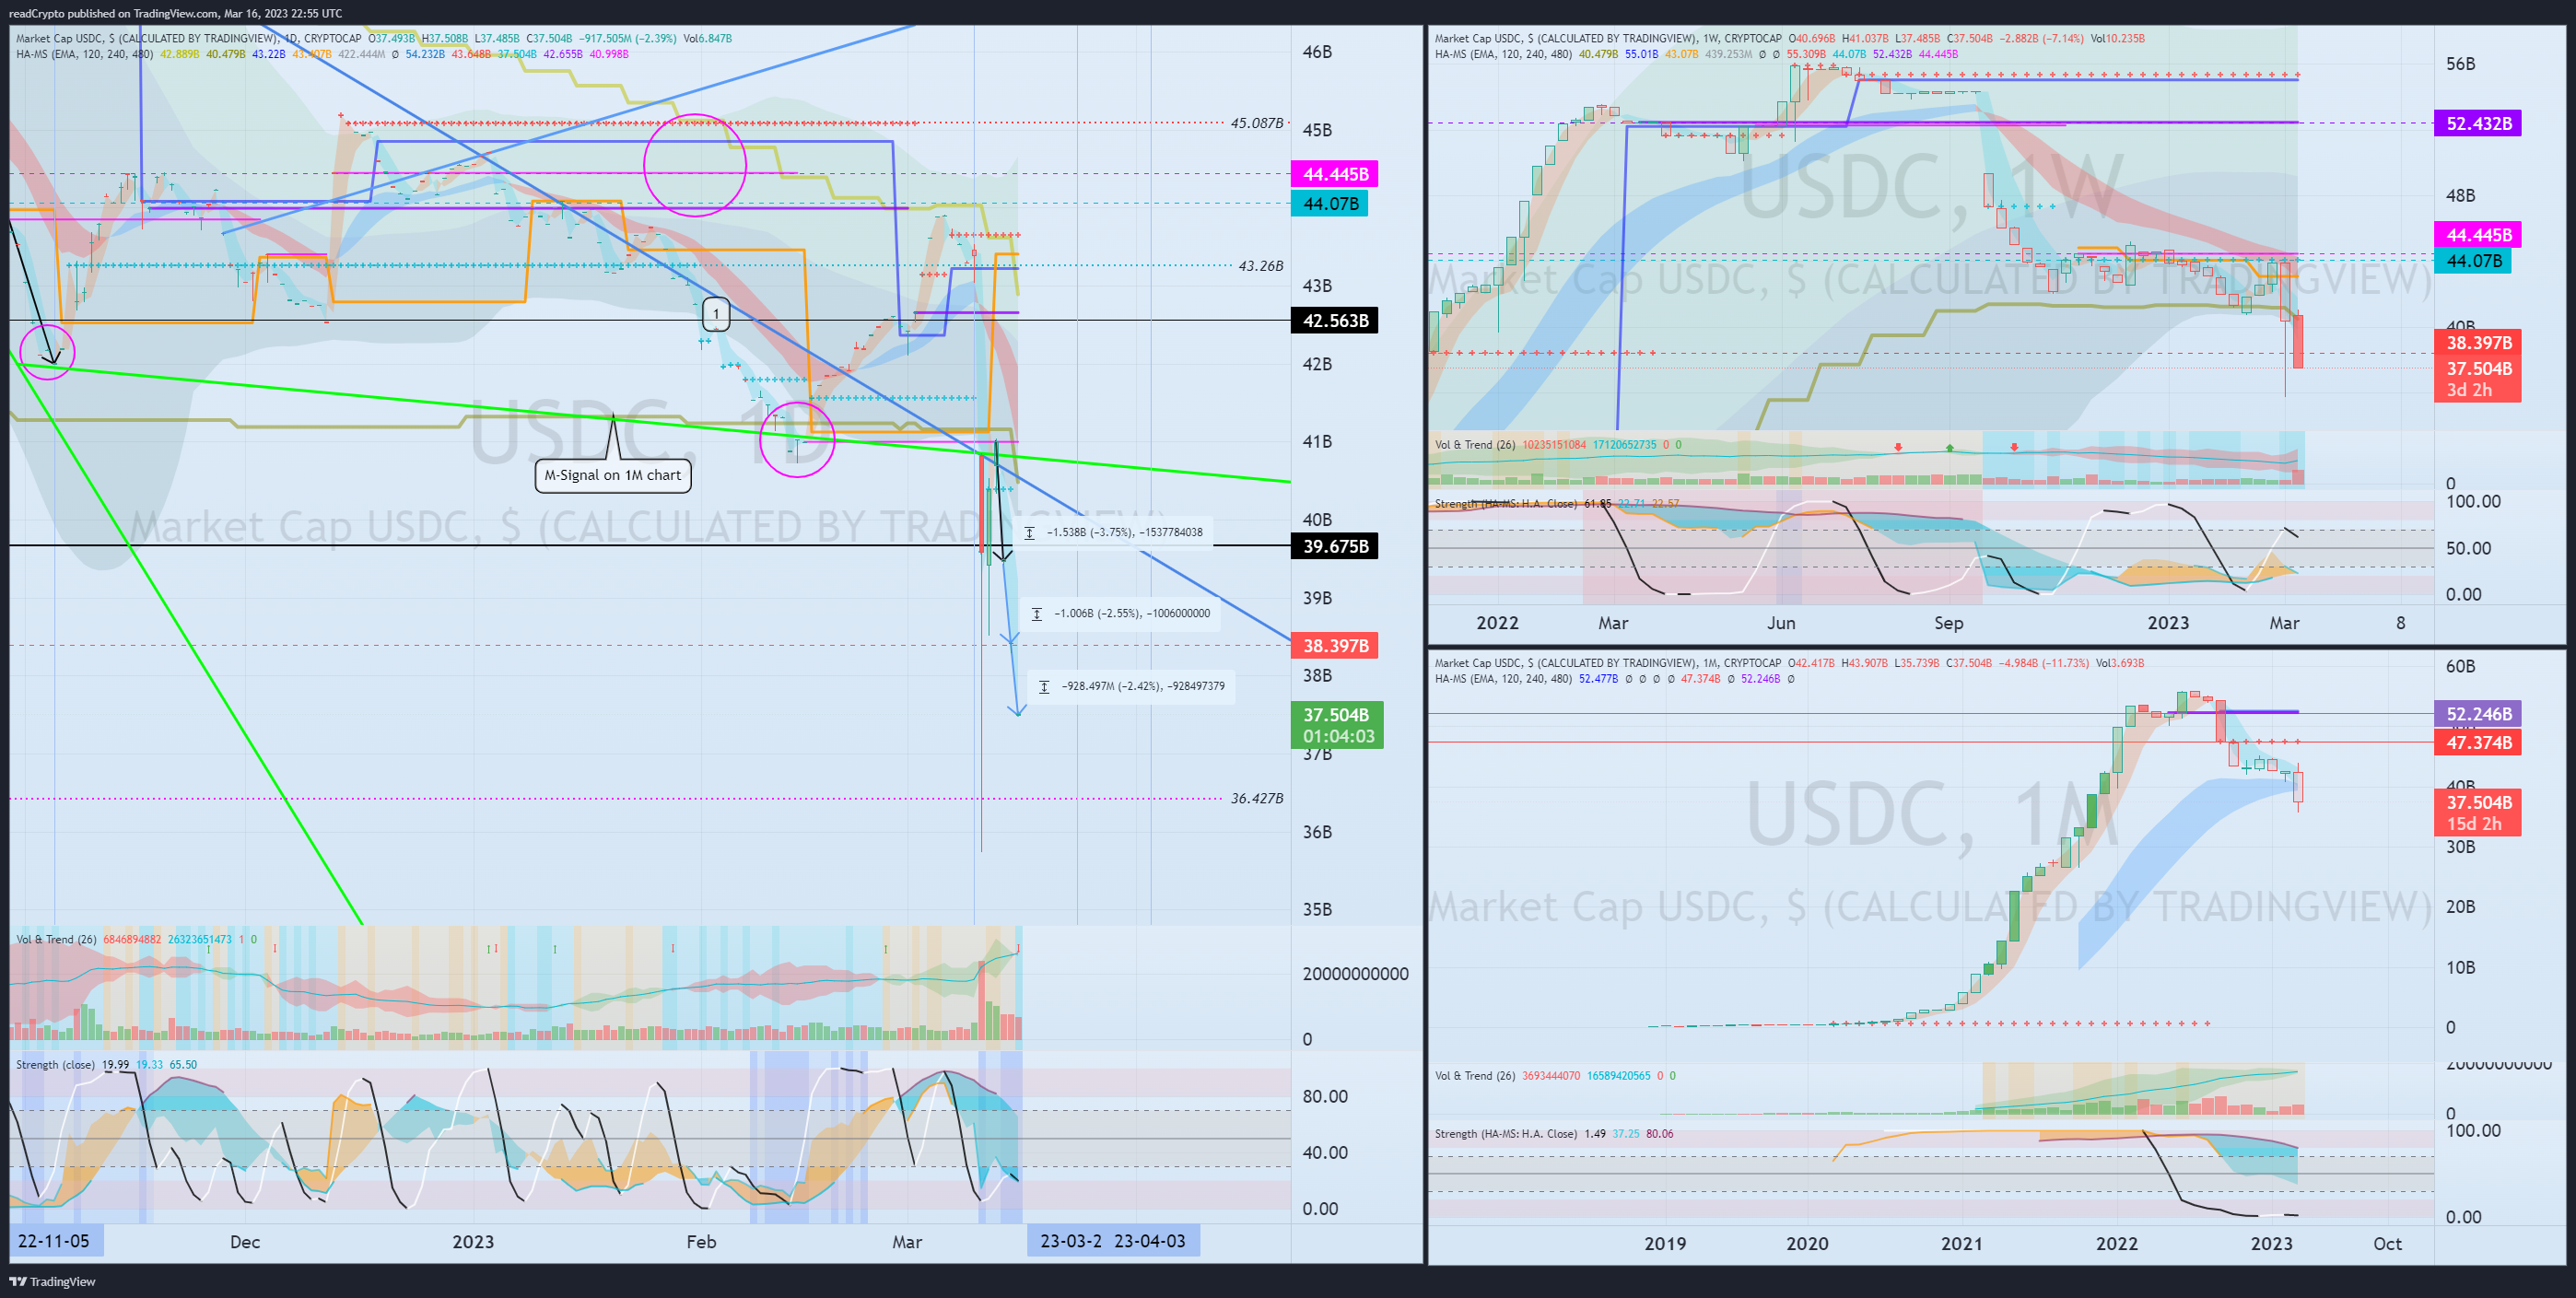2576x1298 pixels.
Task: Select the 1W chart Market Cap USDC legend title
Action: [x=1565, y=39]
